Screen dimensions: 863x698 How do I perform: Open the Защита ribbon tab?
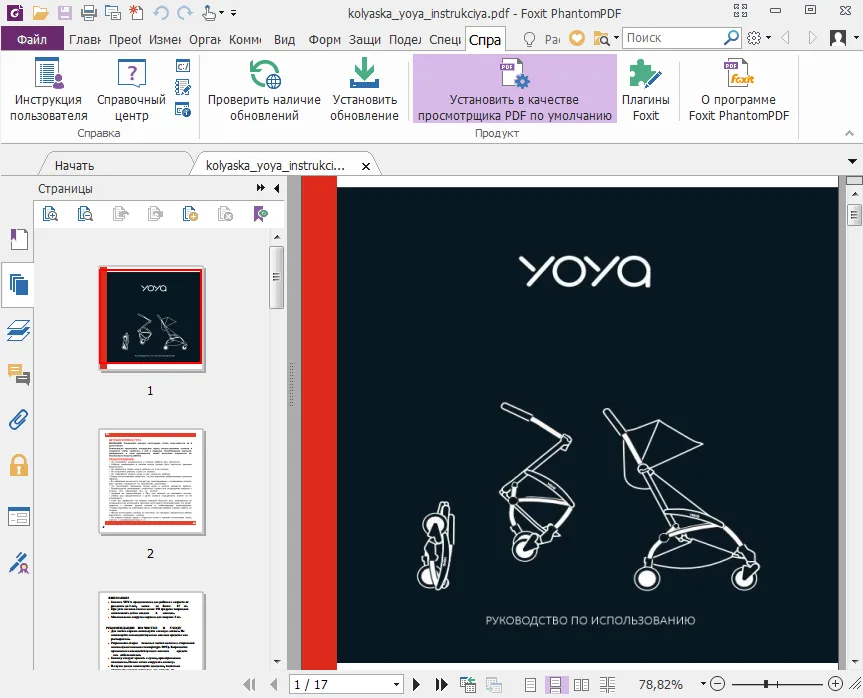coord(364,40)
